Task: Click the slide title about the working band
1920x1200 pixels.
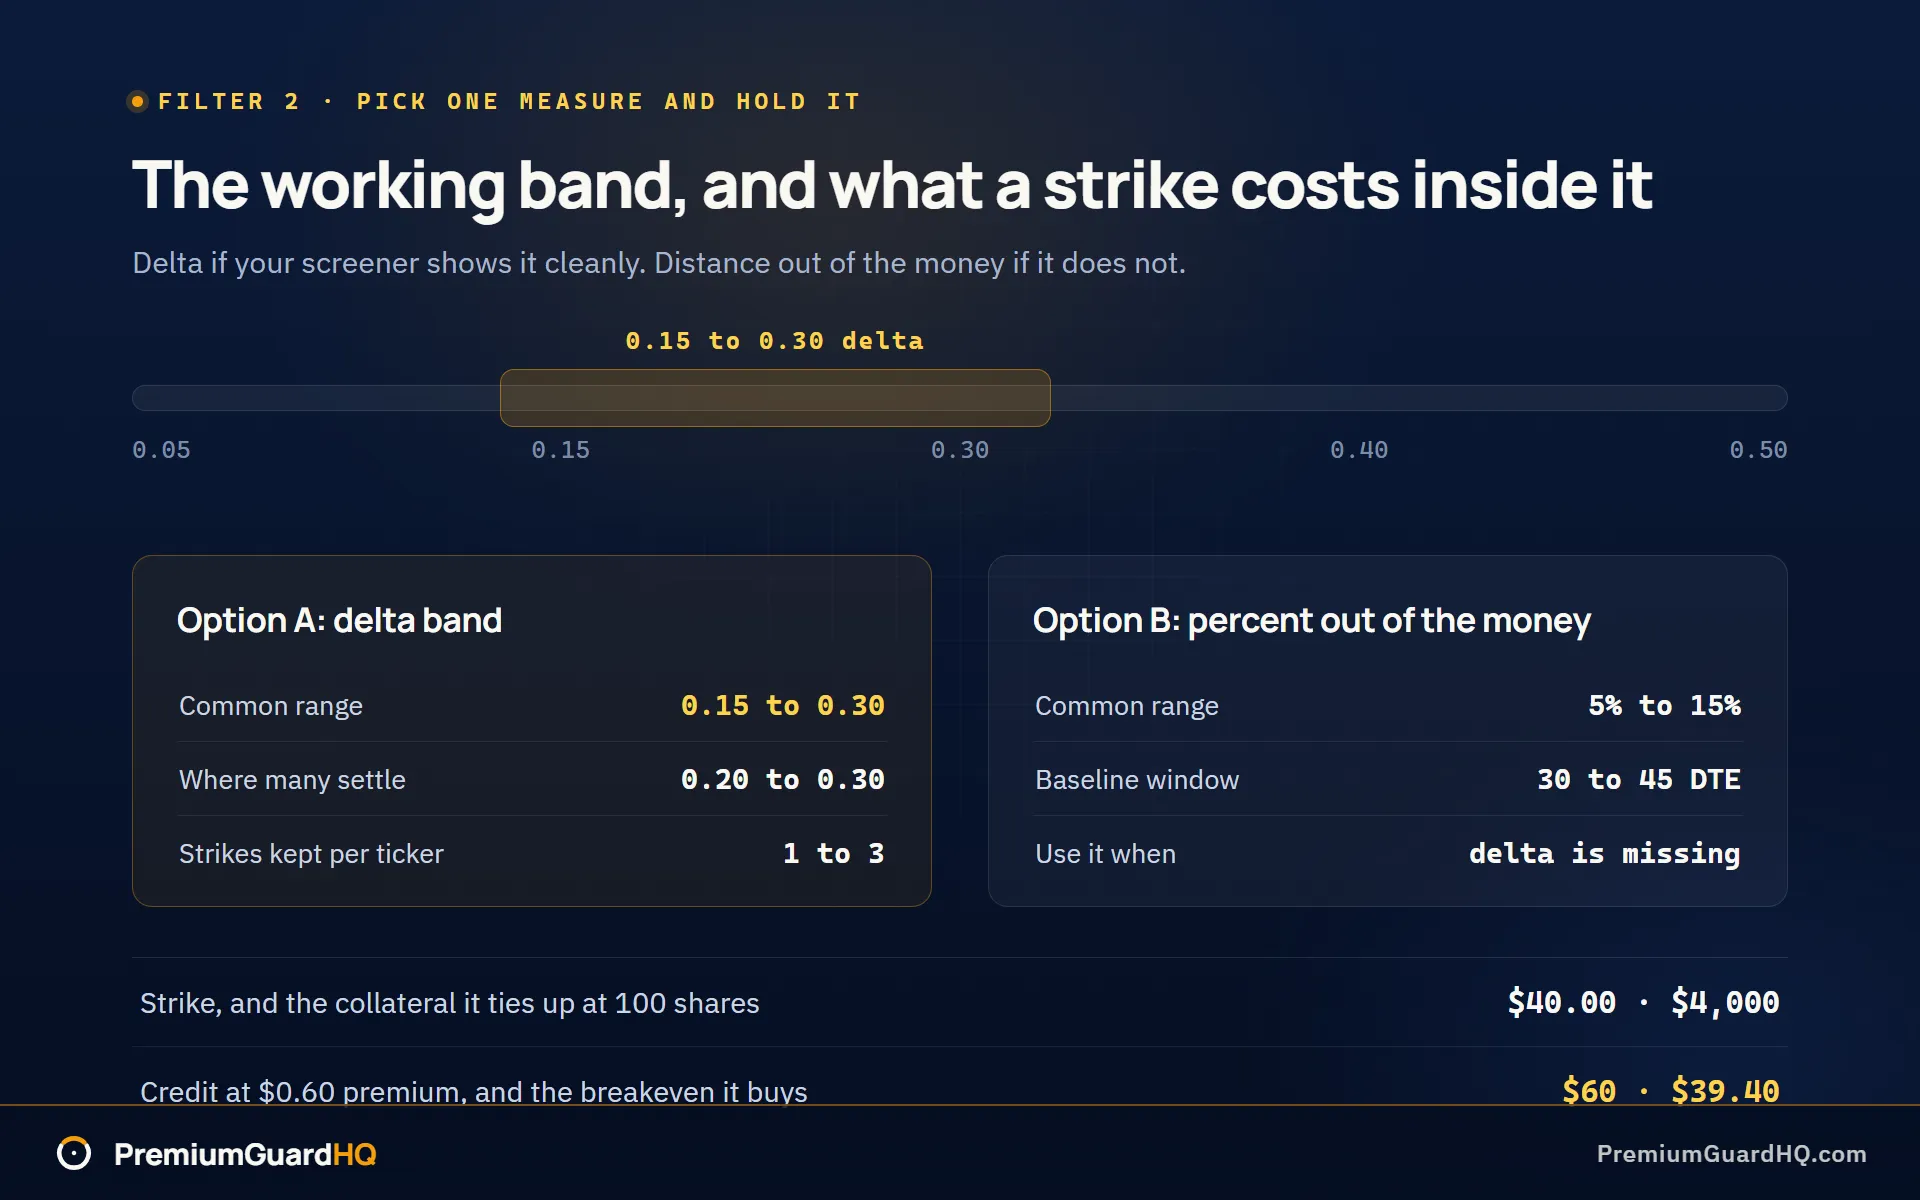Action: (892, 186)
